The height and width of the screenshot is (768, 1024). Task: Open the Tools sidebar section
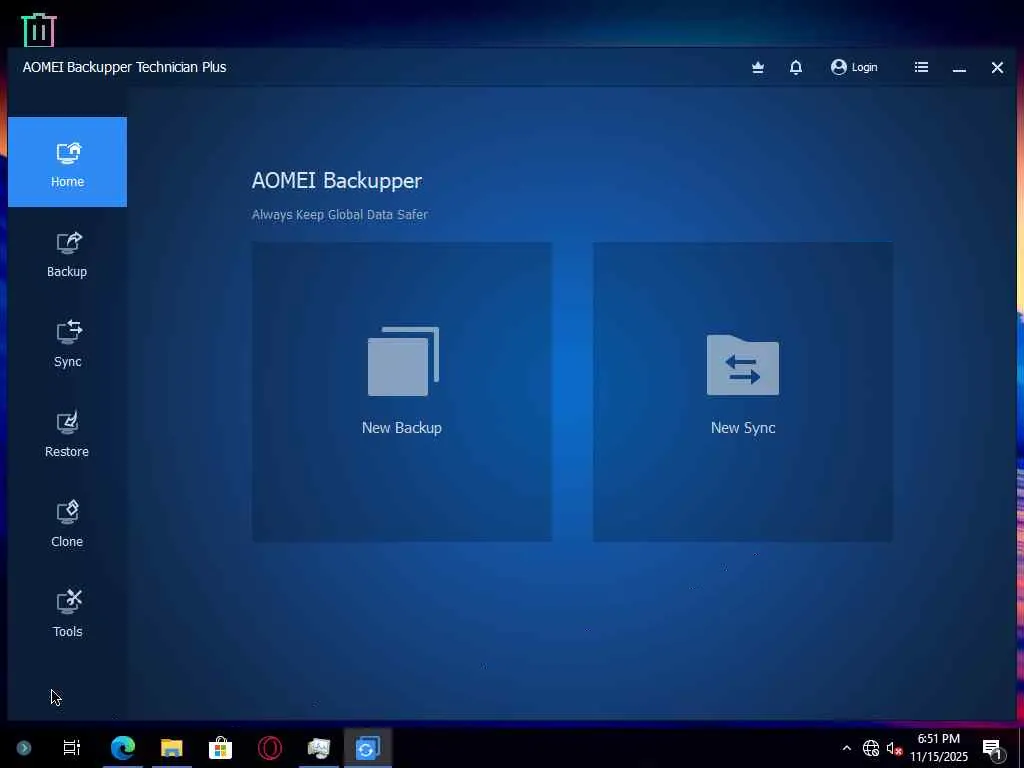pos(67,615)
